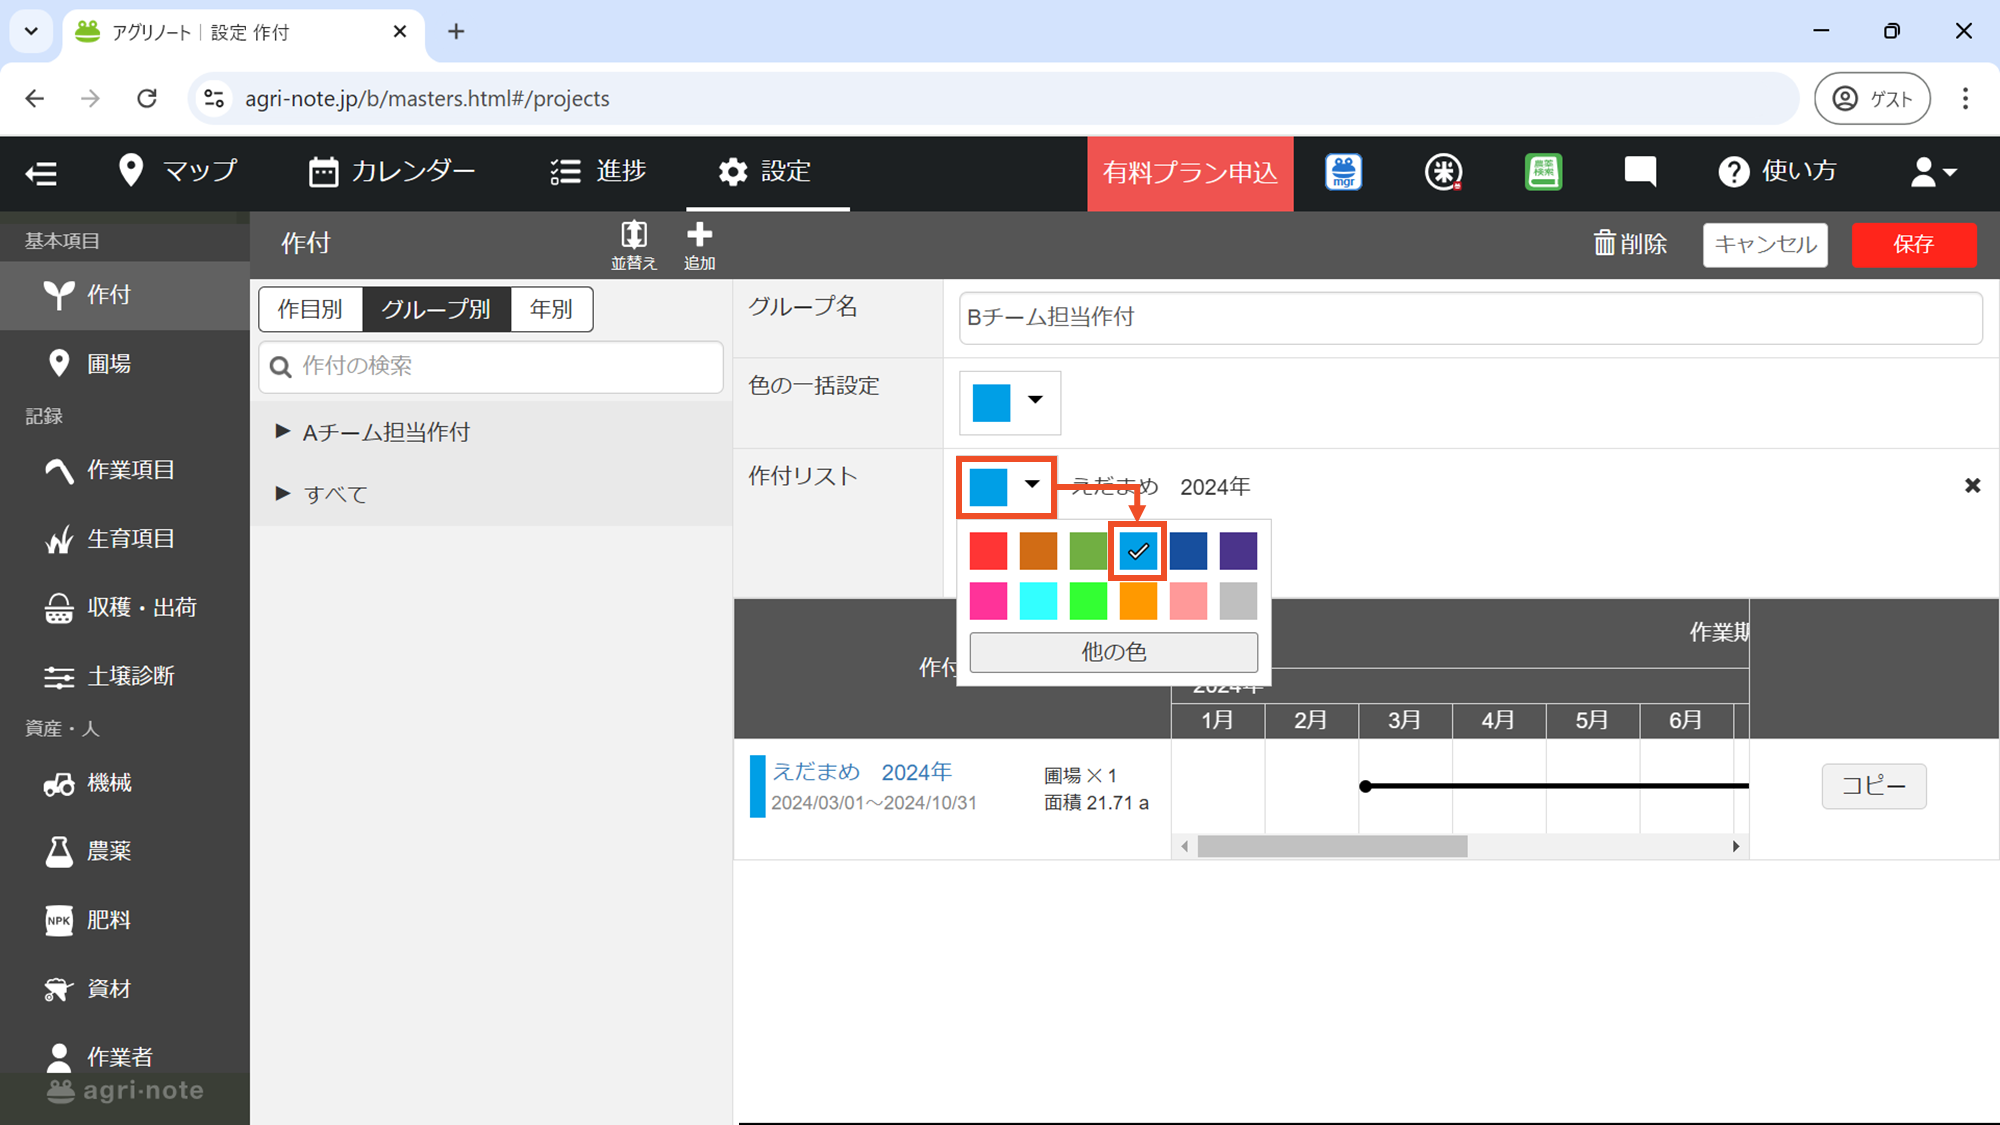
Task: Click the green 農薬検索 book icon
Action: [x=1543, y=172]
